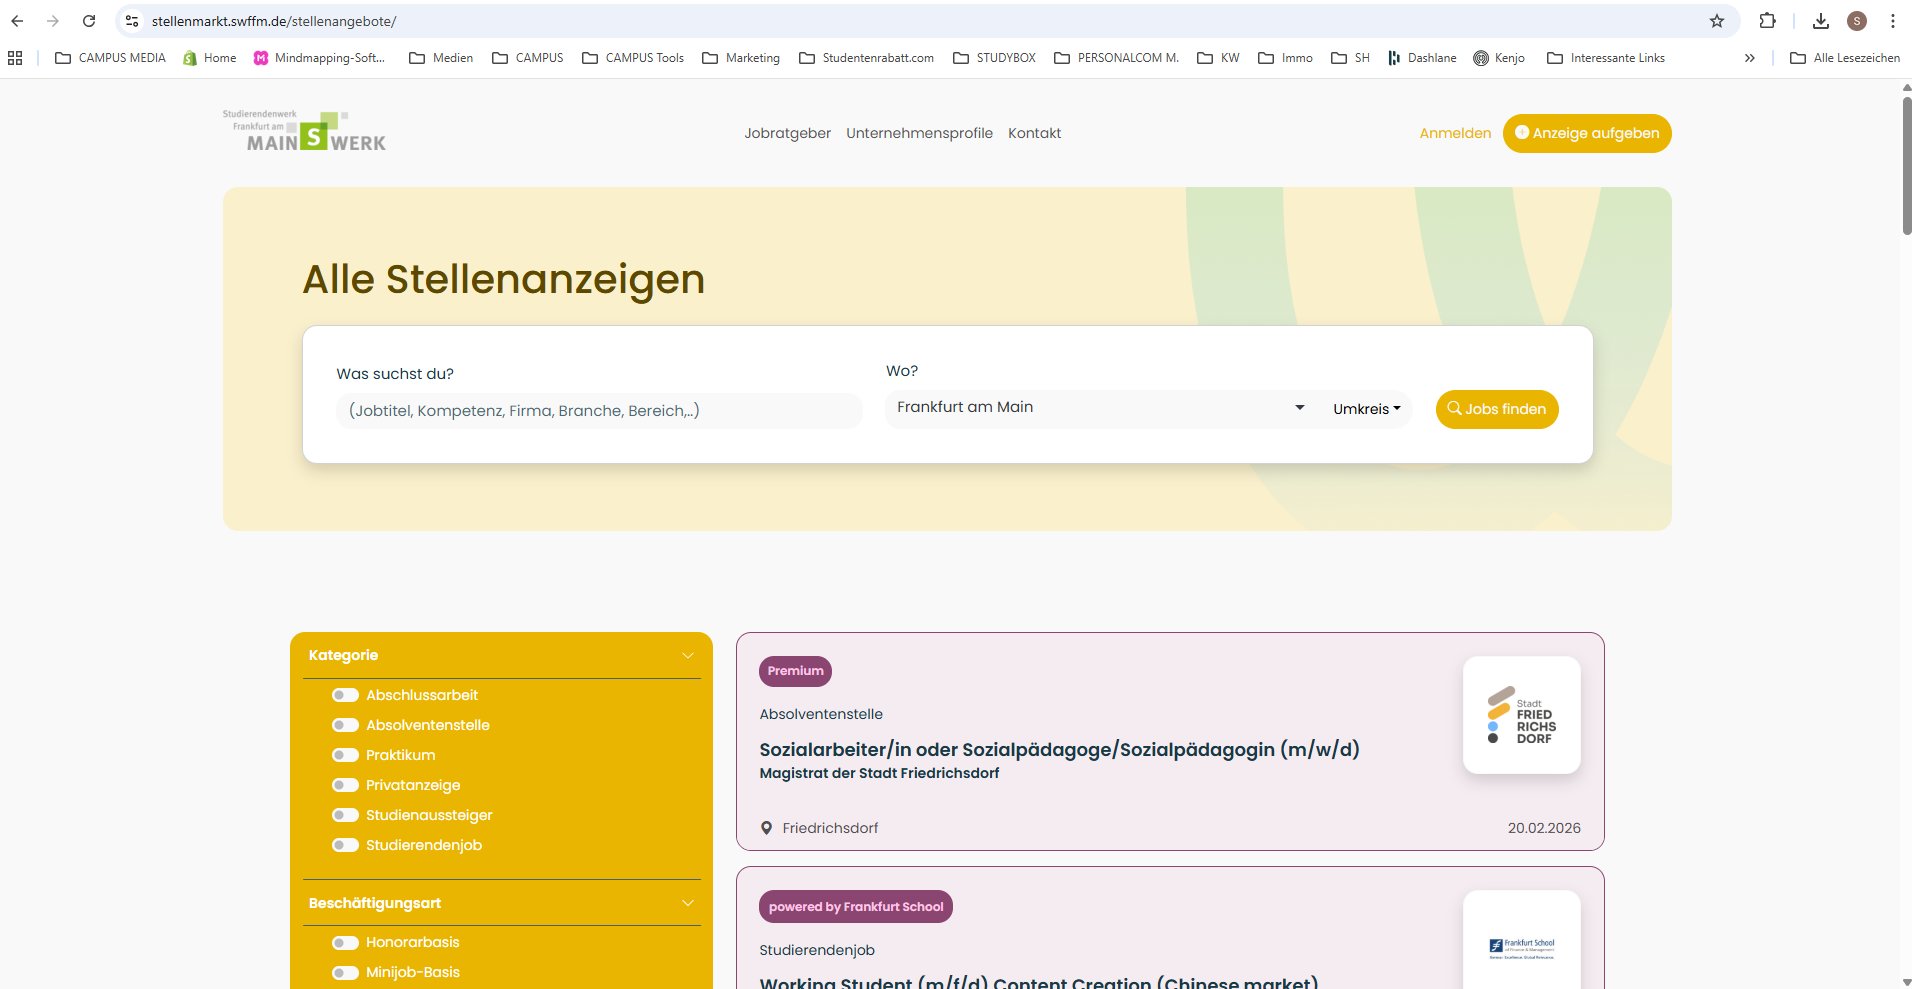Viewport: 1912px width, 989px height.
Task: Open the CAMPUS MEDIA bookmark folder
Action: (110, 58)
